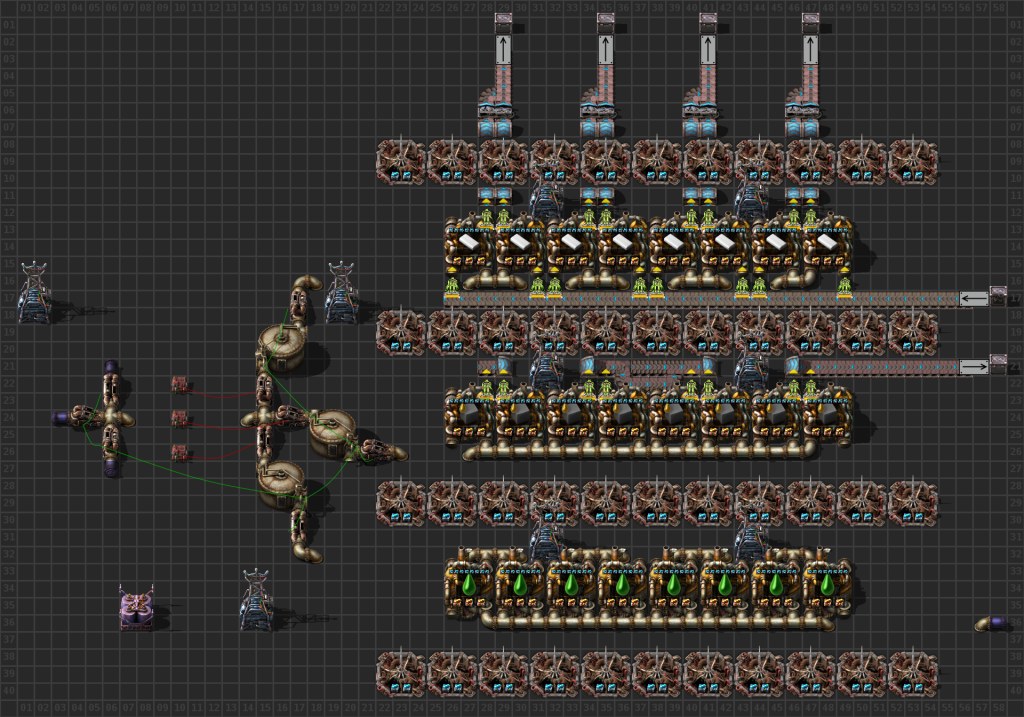Screen dimensions: 1024x717
Task: Click the fourth up-arrow belt marker
Action: [x=810, y=50]
